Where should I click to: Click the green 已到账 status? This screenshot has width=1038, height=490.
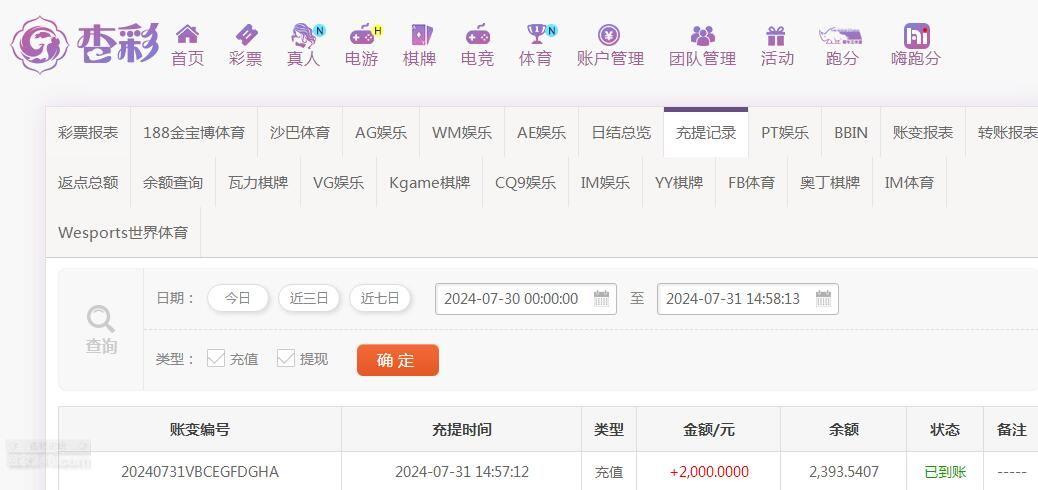click(945, 472)
